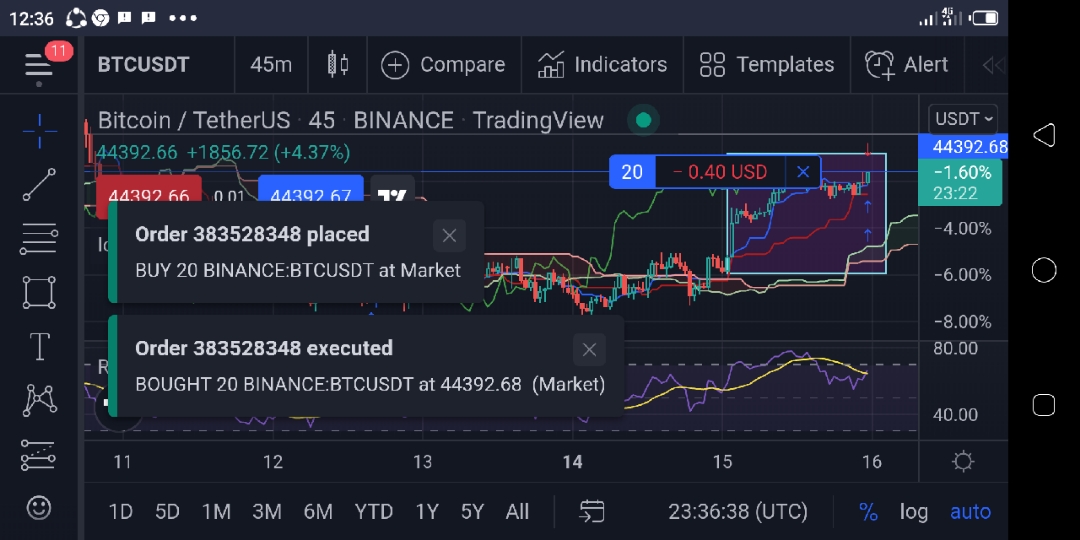Select the rectangle shape tool

(x=39, y=292)
